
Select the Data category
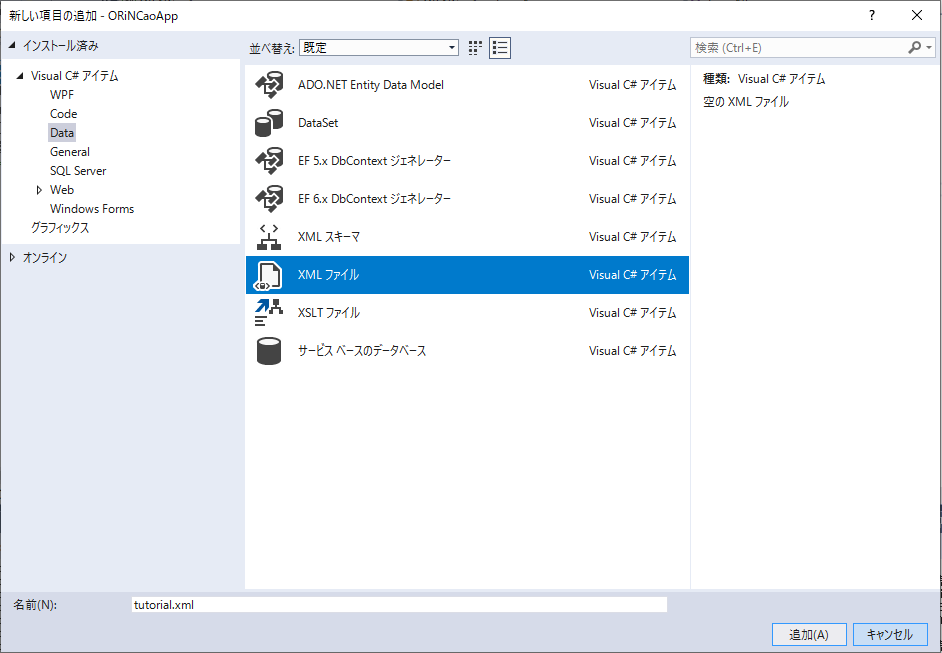tap(62, 133)
